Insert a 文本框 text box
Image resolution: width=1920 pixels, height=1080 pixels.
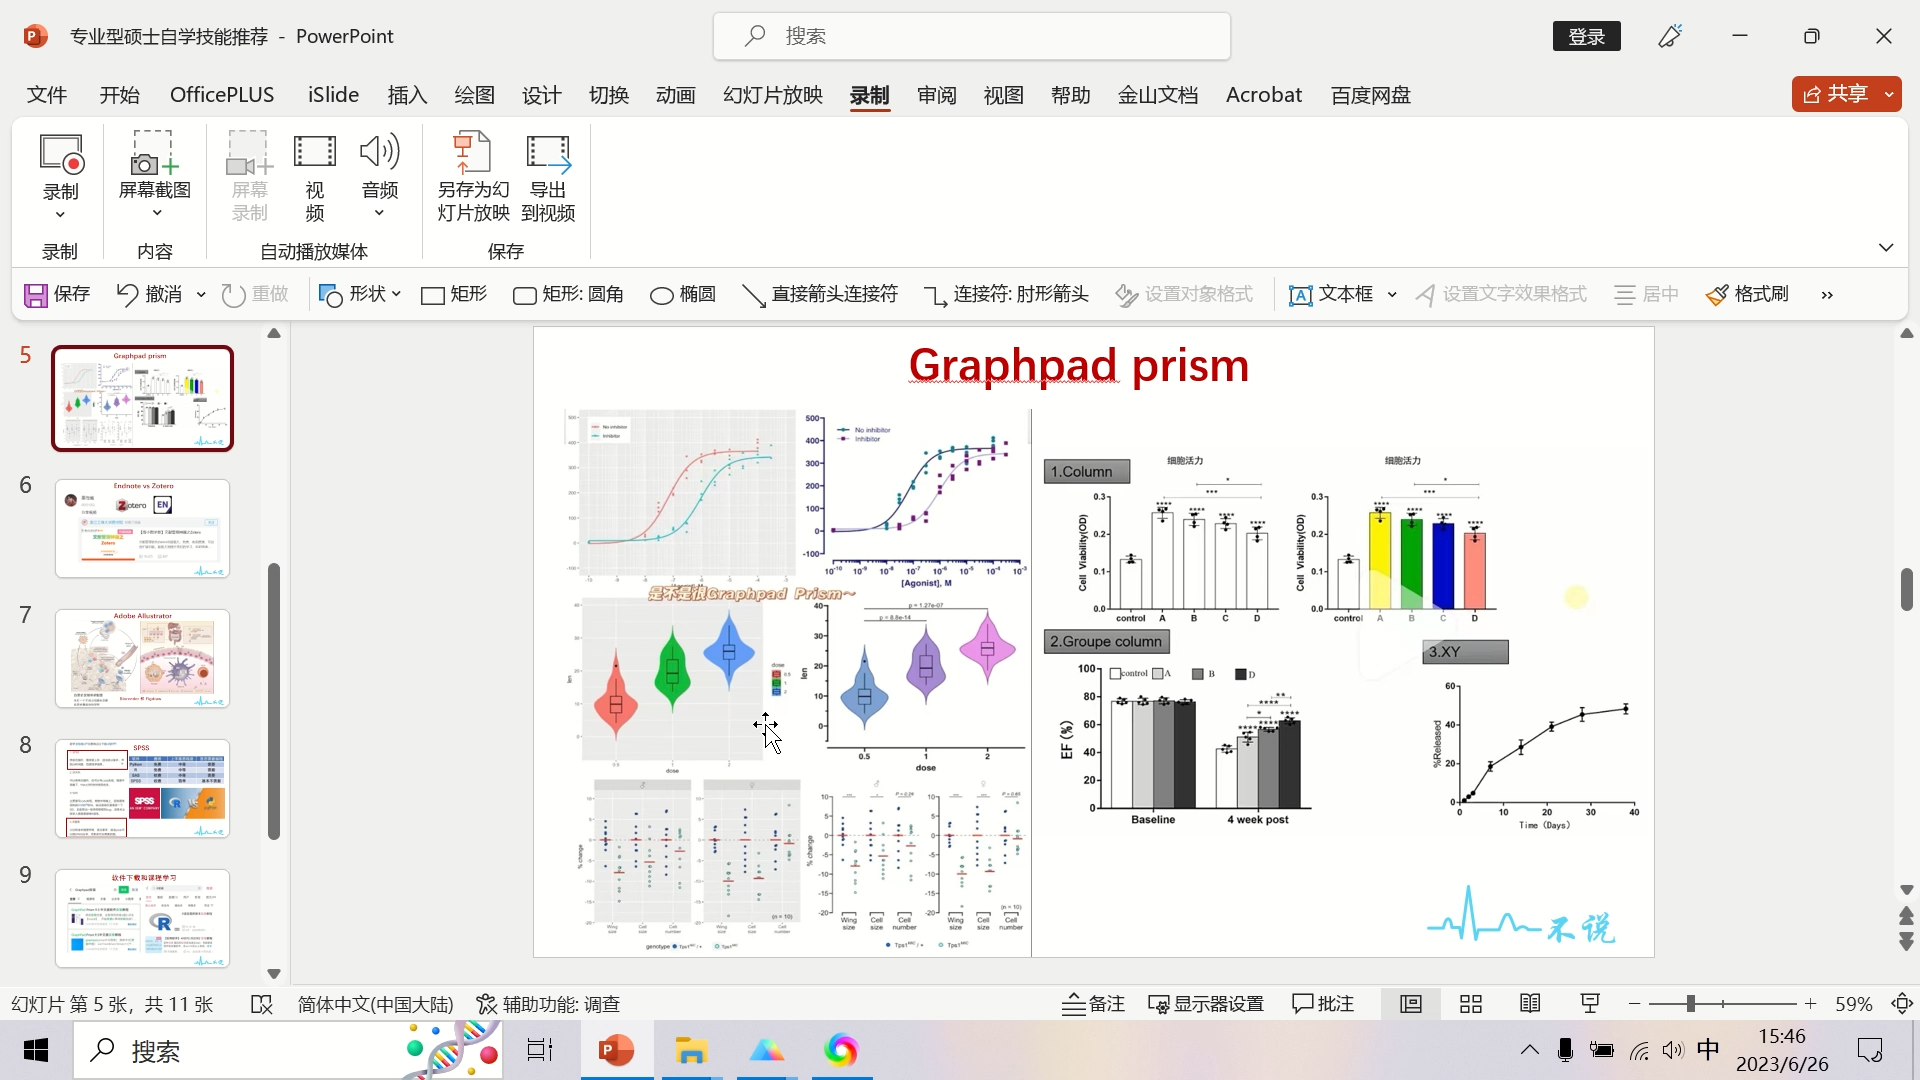(x=1332, y=295)
